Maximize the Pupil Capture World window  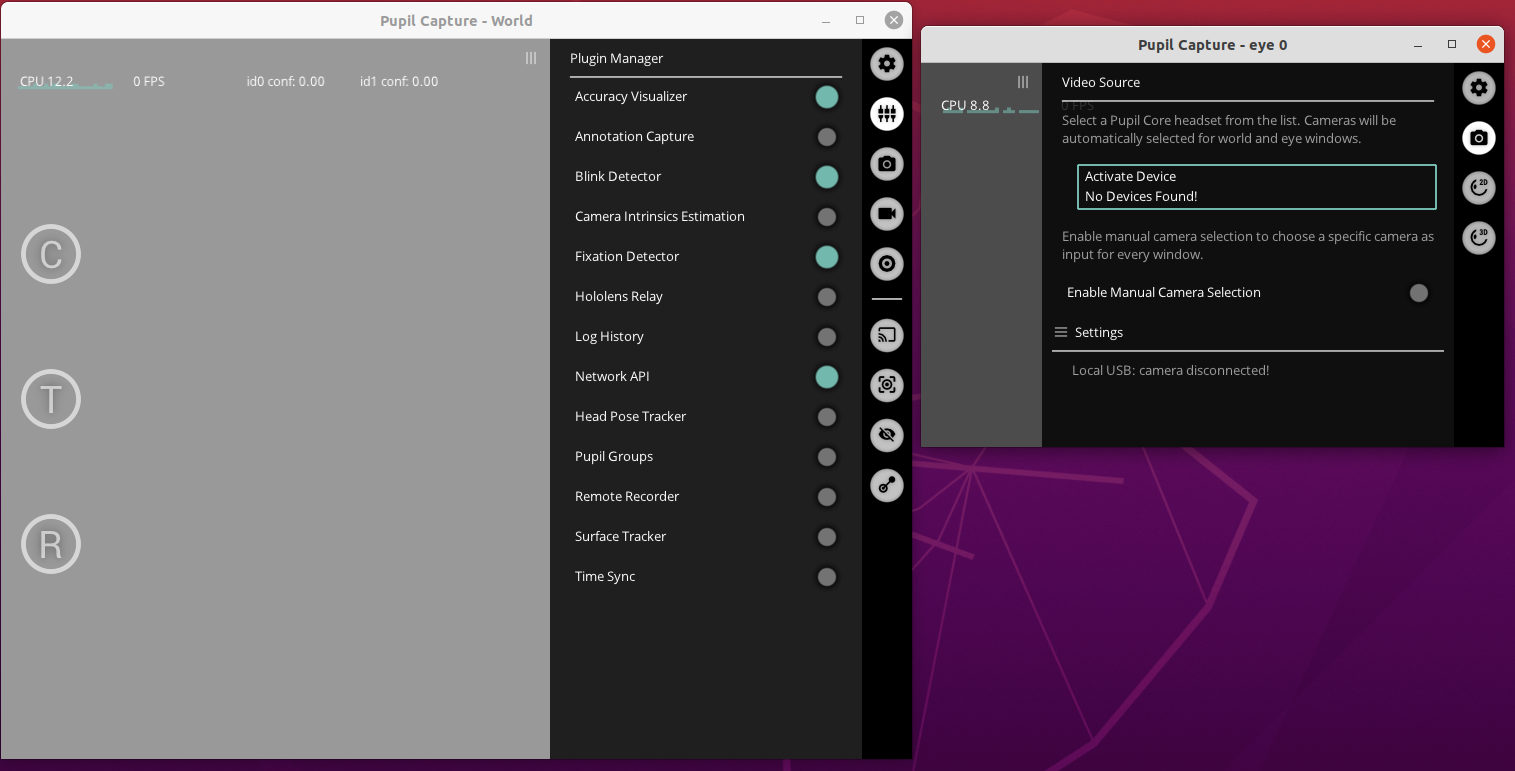tap(860, 20)
